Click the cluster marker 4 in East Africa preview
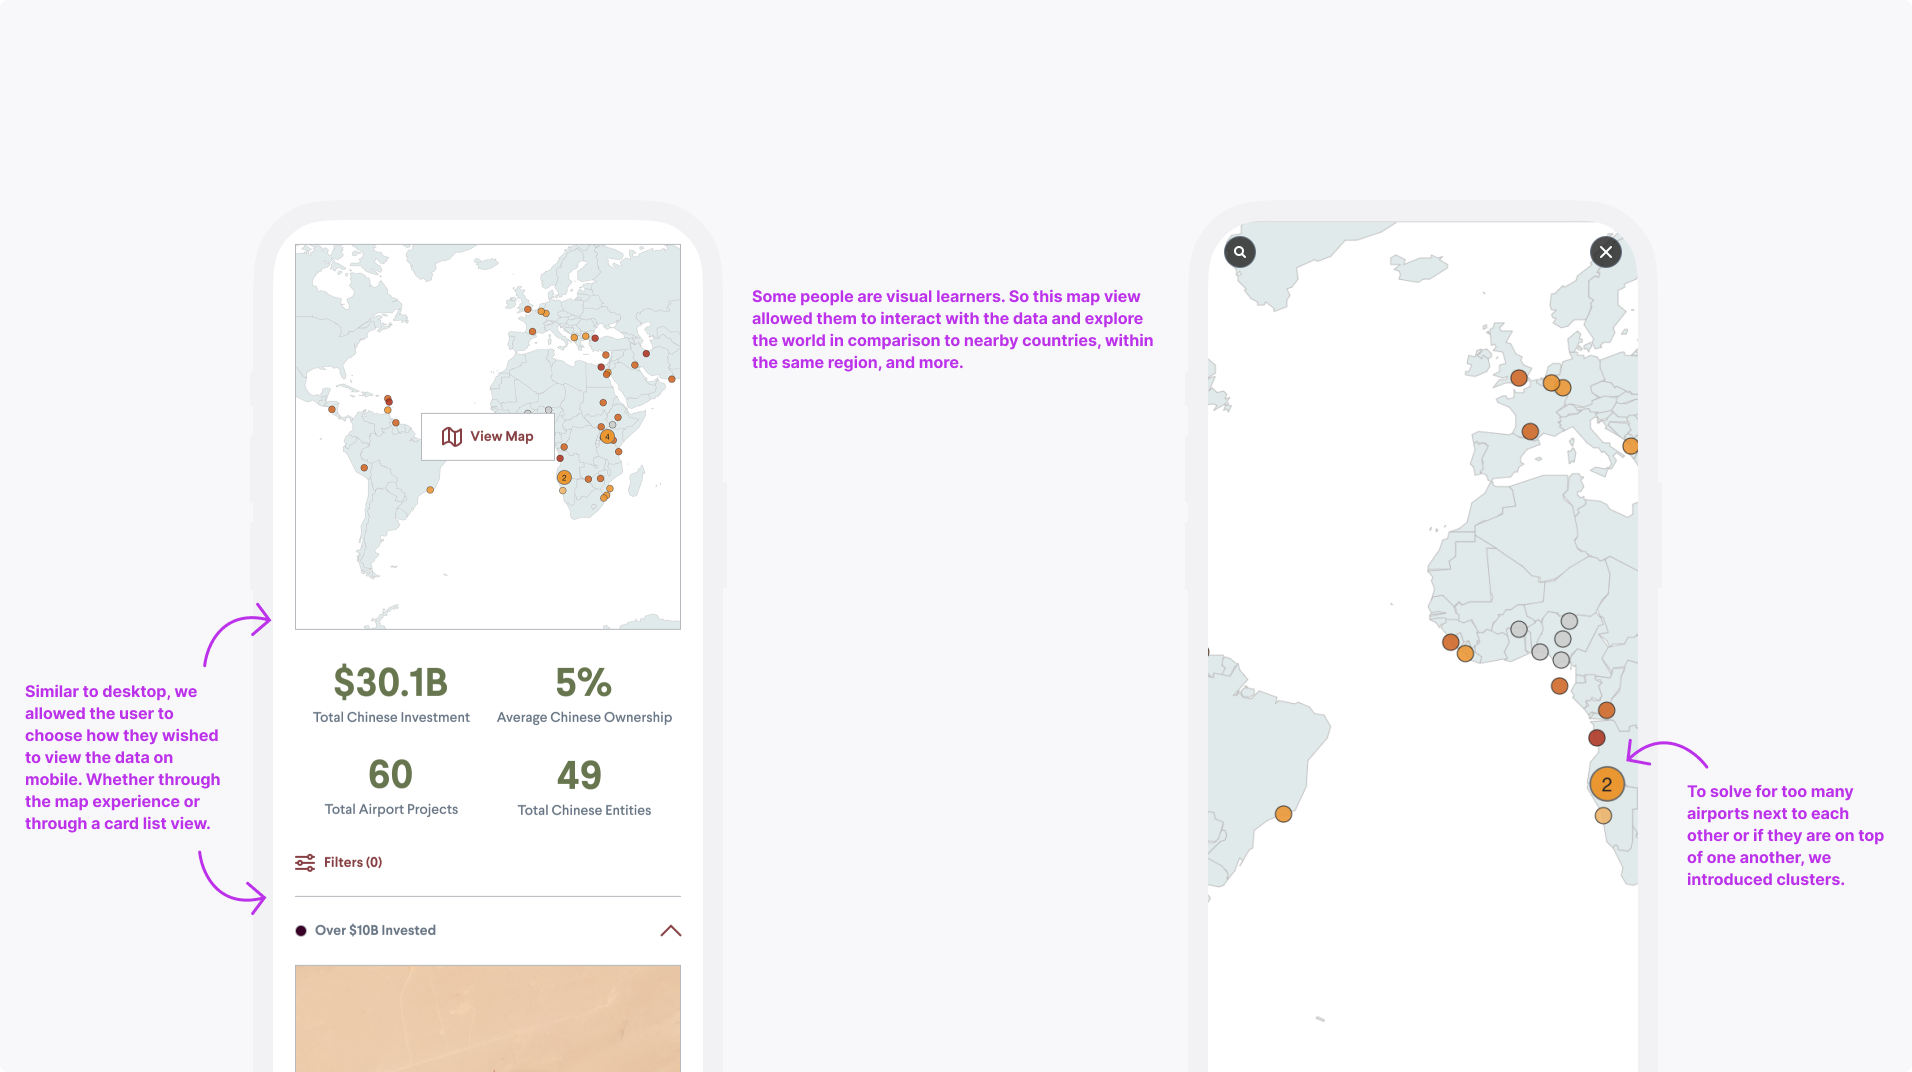The image size is (1912, 1072). pyautogui.click(x=607, y=436)
